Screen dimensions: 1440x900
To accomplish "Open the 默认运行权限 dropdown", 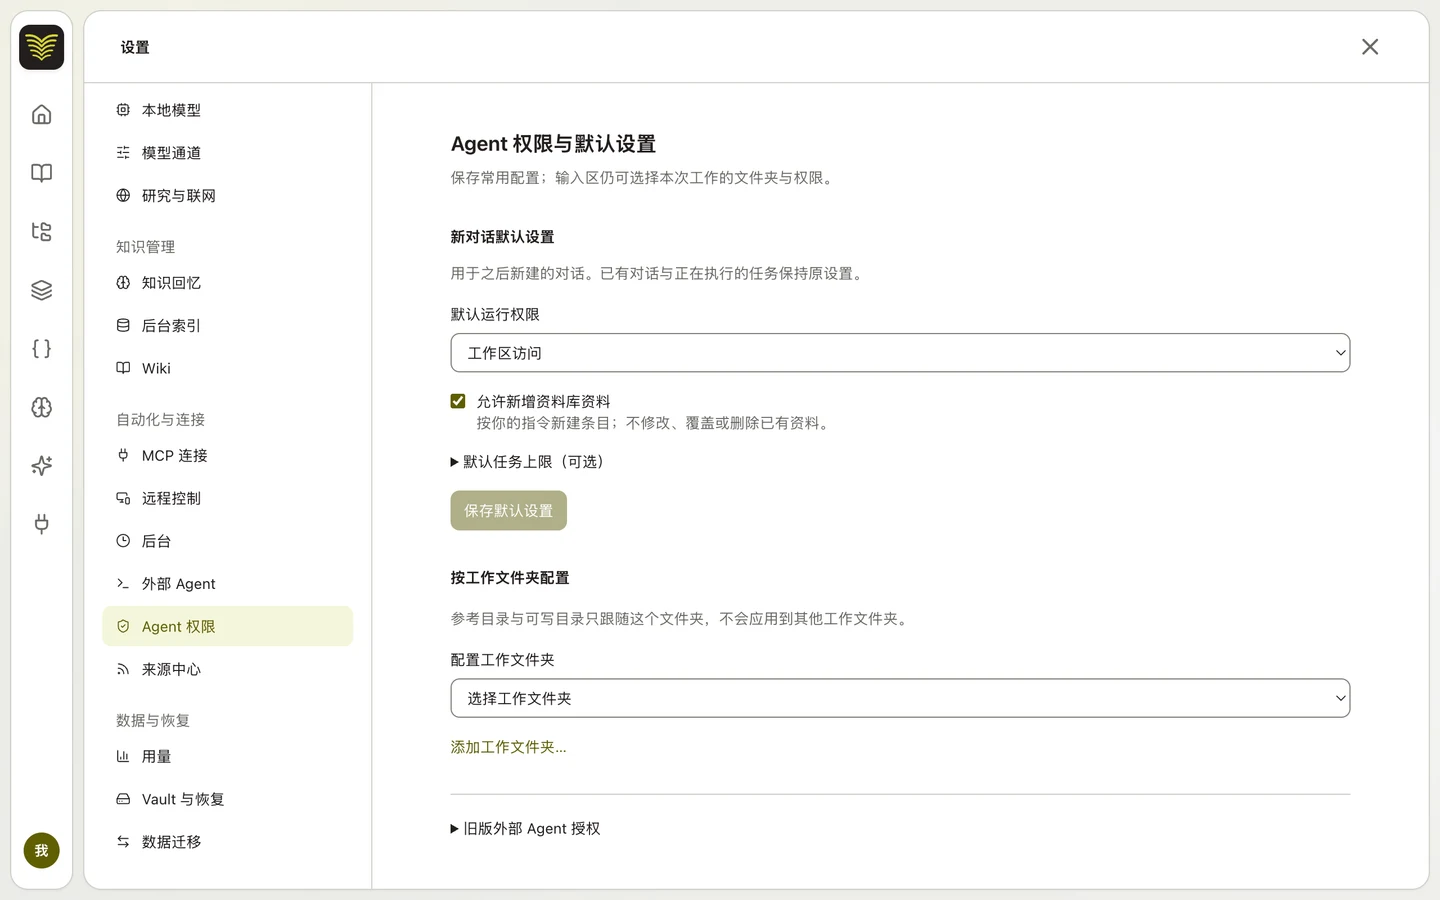I will point(900,353).
